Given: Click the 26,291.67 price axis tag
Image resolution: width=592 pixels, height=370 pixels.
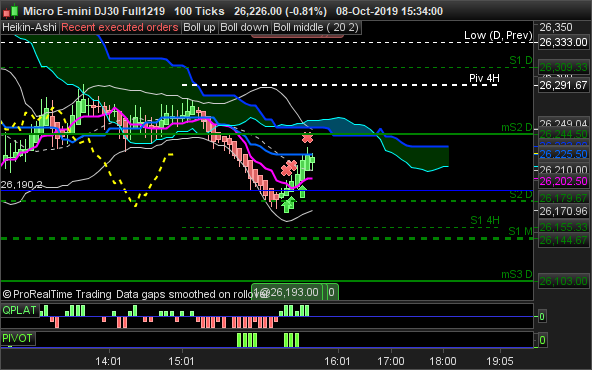Looking at the screenshot, I should 563,85.
